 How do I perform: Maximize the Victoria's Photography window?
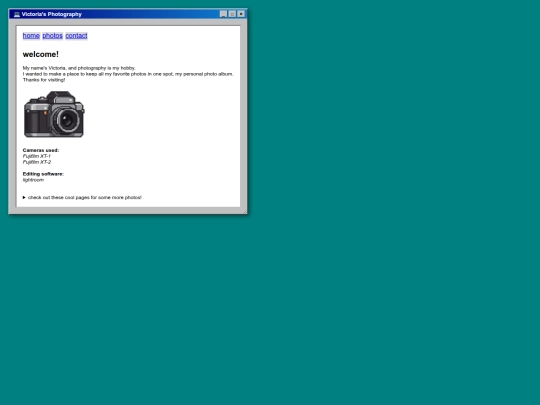coord(232,14)
